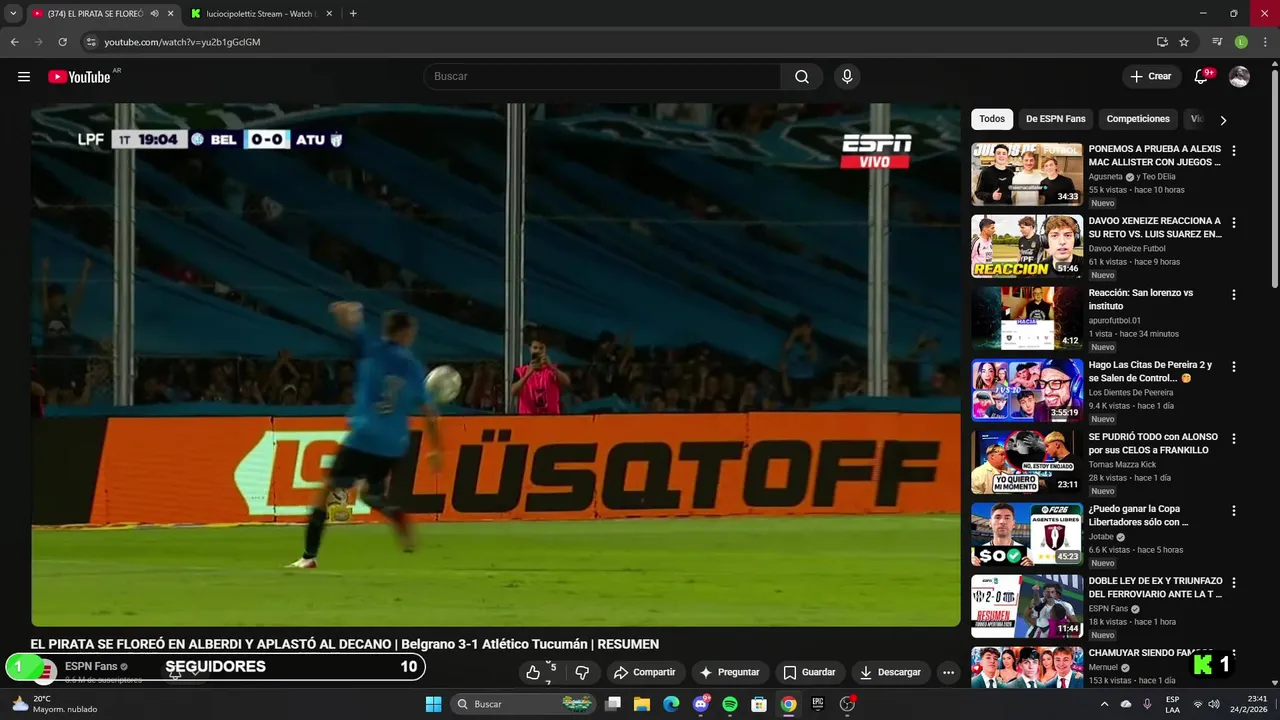Open Chrome media controls icon
Viewport: 1280px width, 720px height.
point(1217,42)
